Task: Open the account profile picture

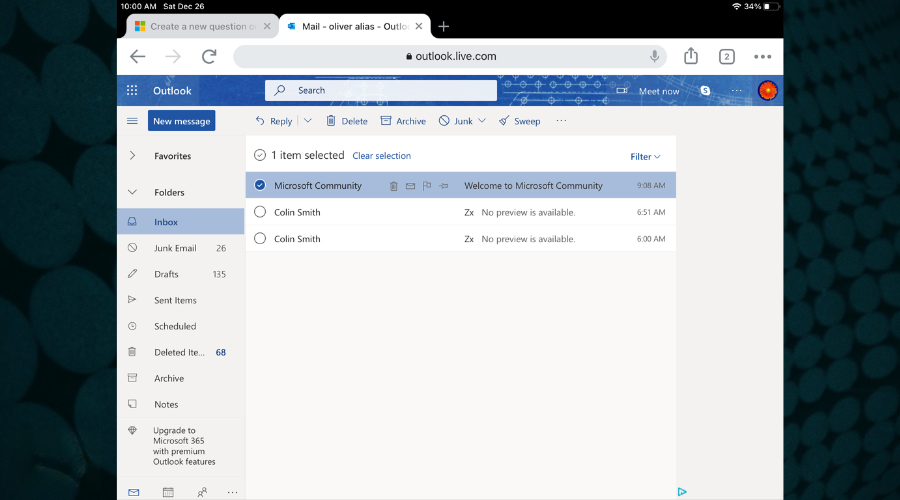Action: tap(768, 91)
